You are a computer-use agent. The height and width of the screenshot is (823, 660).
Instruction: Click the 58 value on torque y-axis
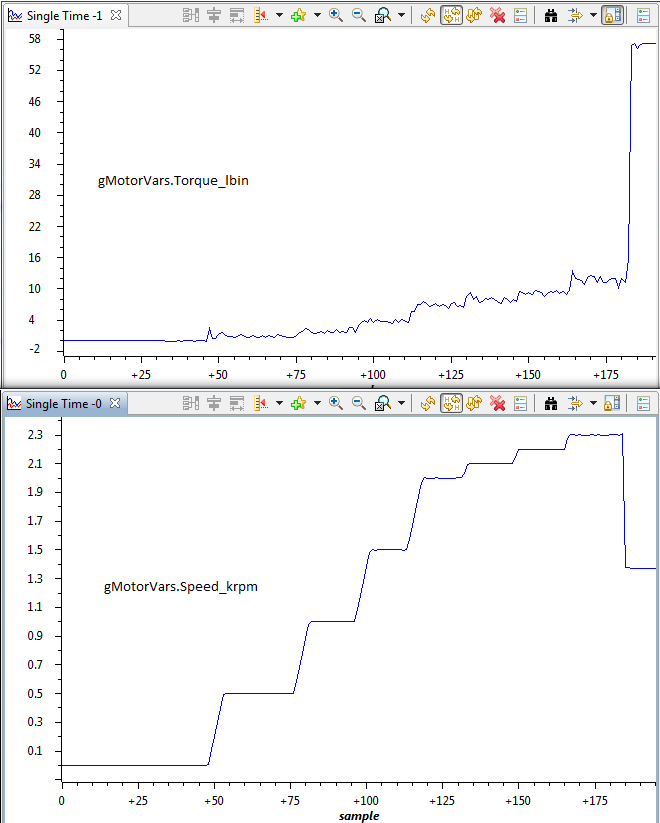(x=35, y=39)
